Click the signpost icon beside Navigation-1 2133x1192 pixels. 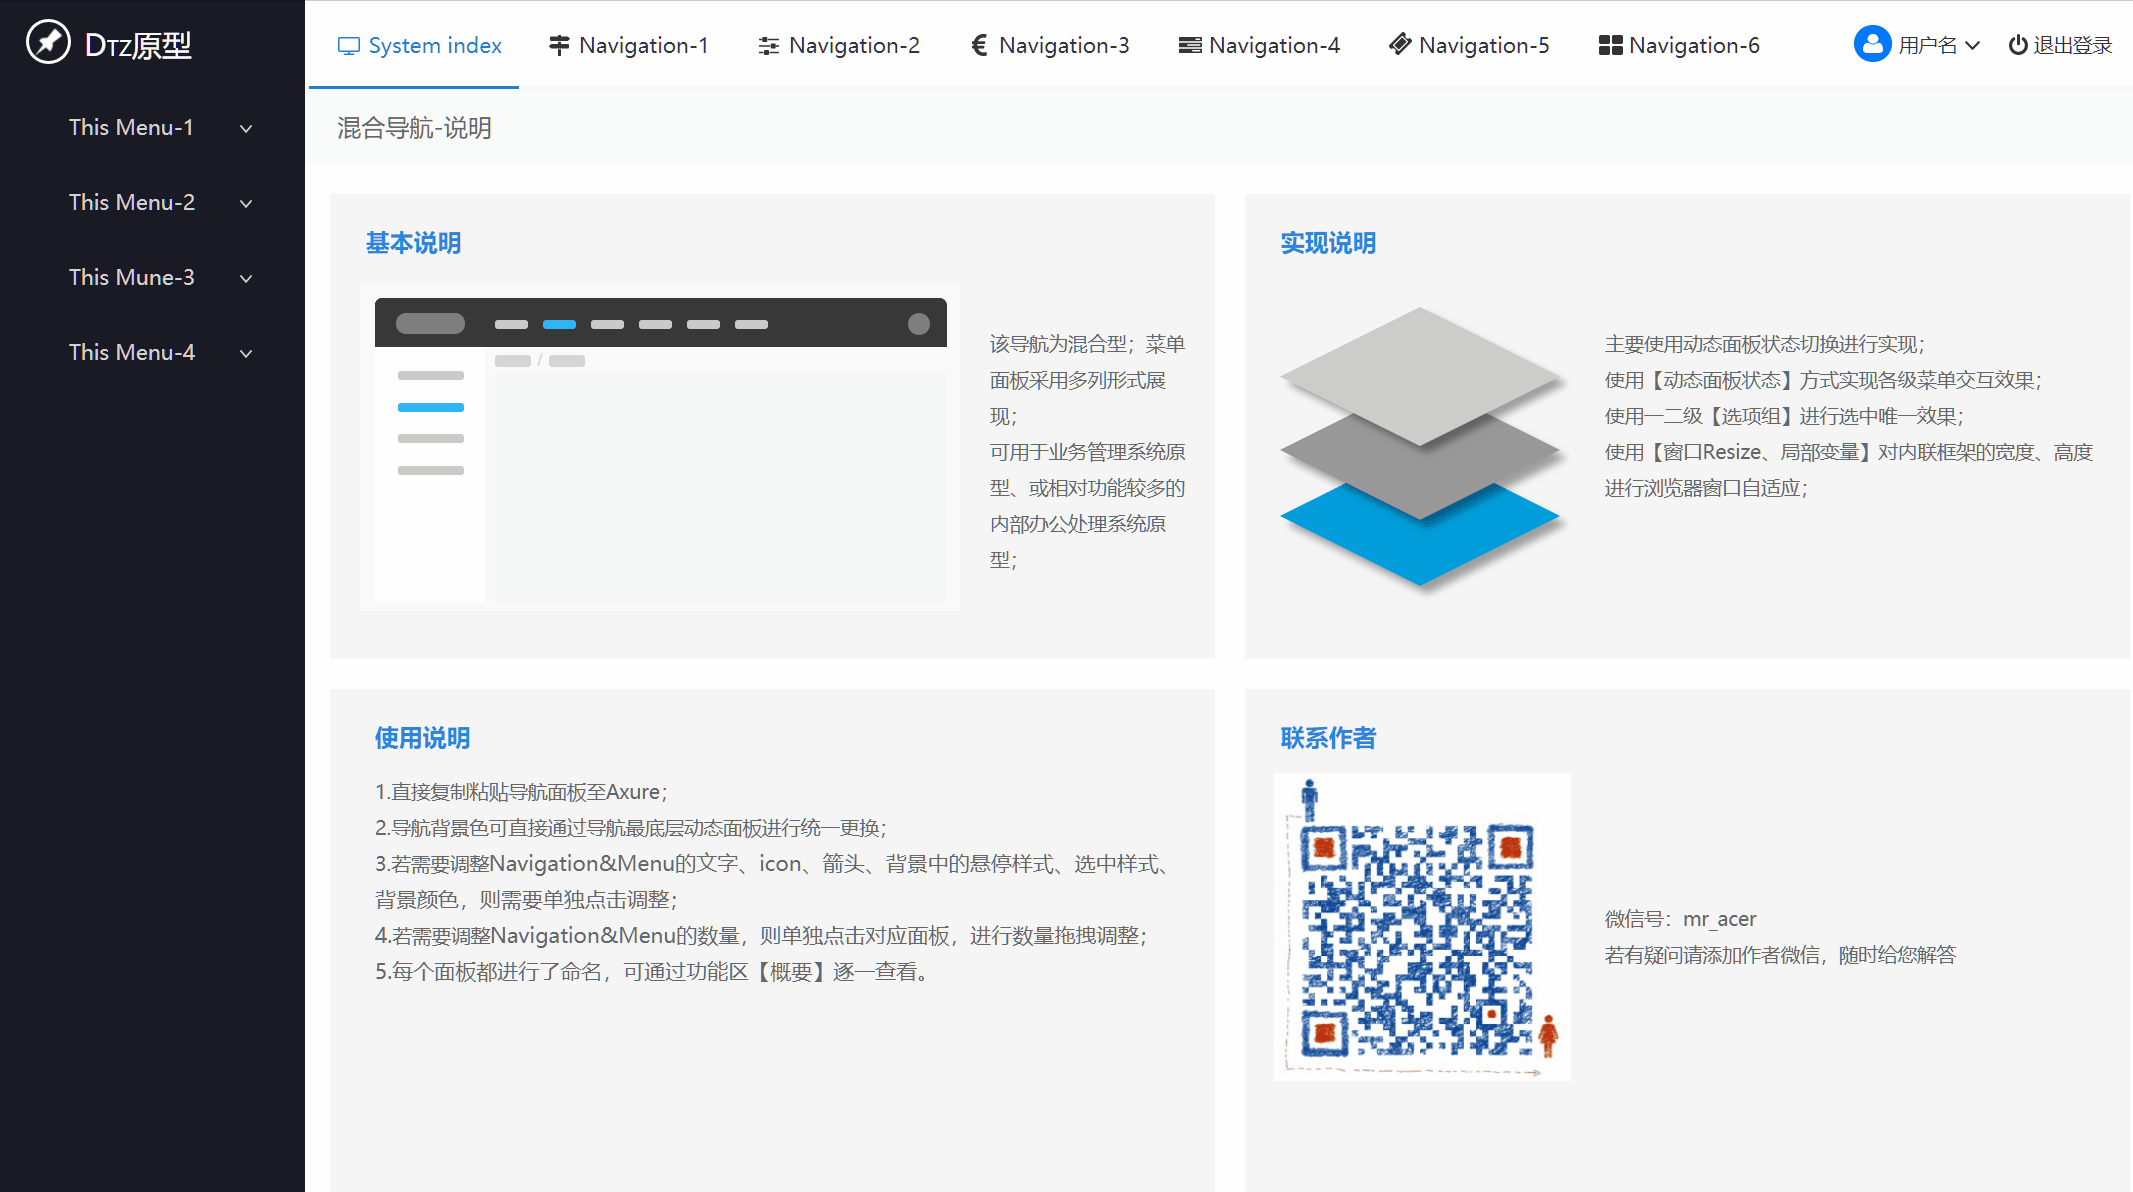tap(559, 45)
